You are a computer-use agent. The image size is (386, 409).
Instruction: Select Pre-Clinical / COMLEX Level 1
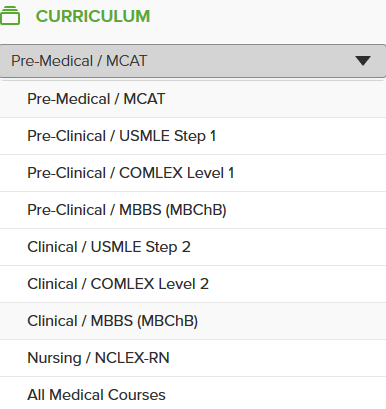tap(193, 173)
